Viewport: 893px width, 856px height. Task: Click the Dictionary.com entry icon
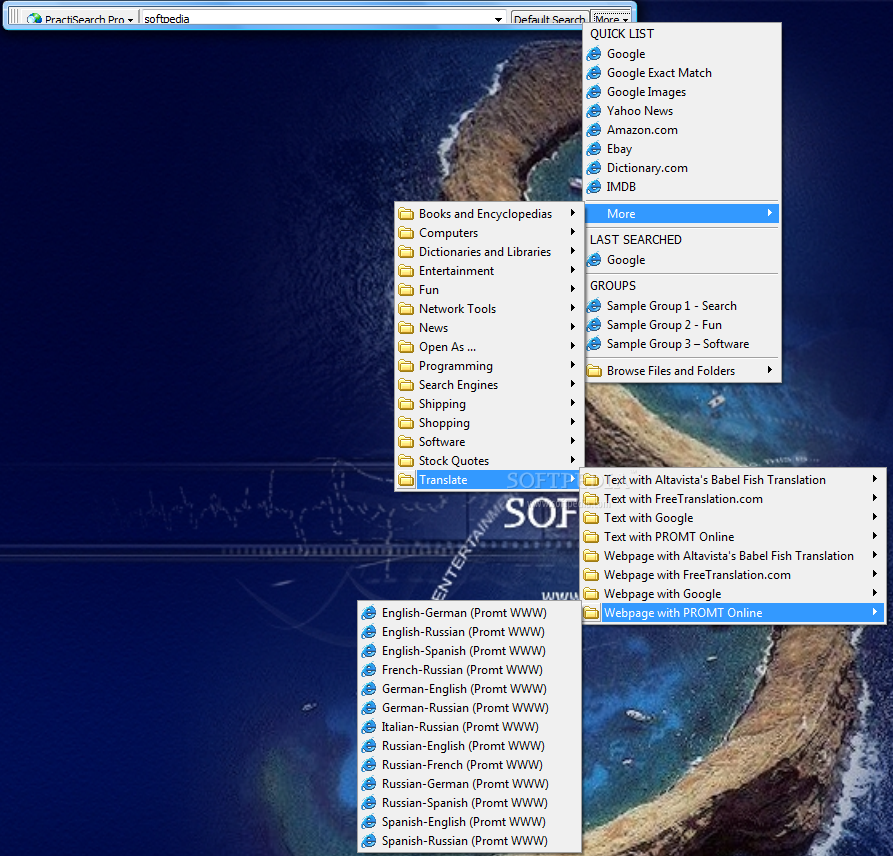point(594,168)
